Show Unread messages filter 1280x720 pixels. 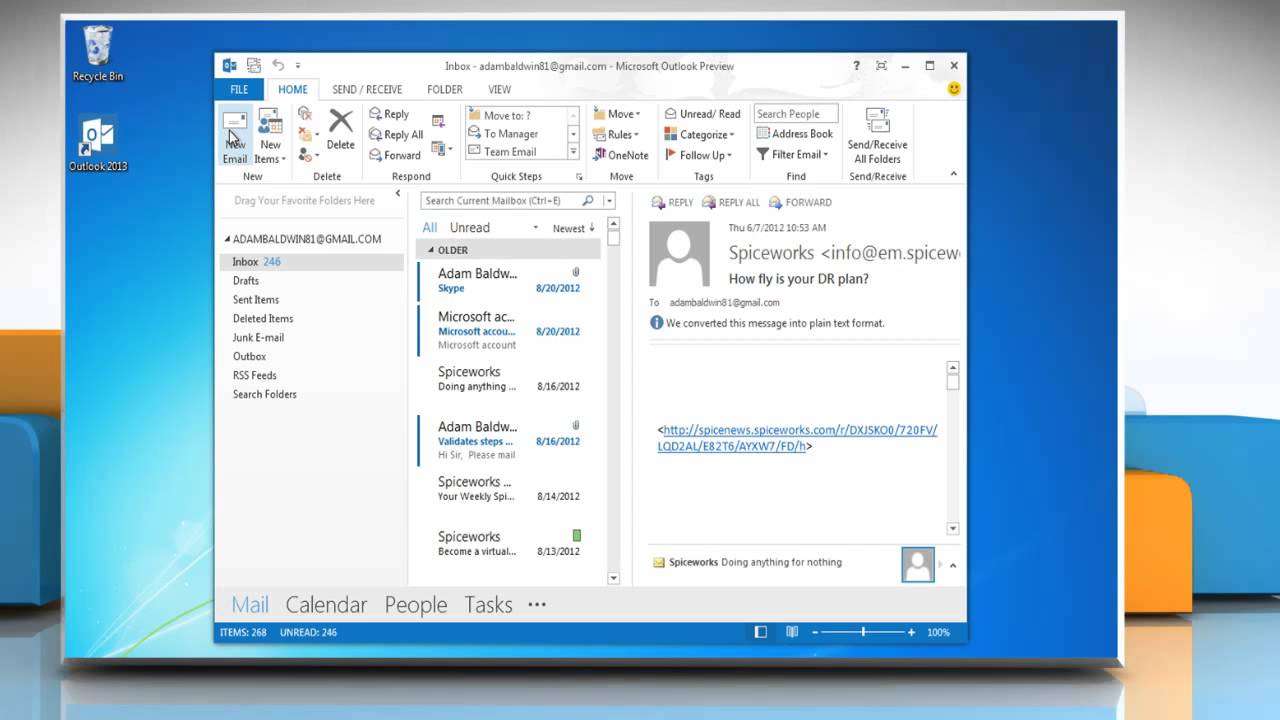[469, 228]
